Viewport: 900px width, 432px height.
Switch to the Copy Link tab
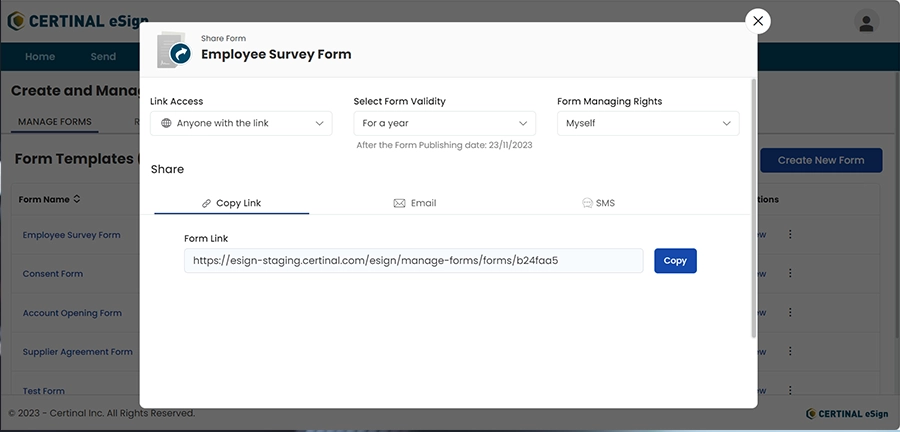[231, 203]
